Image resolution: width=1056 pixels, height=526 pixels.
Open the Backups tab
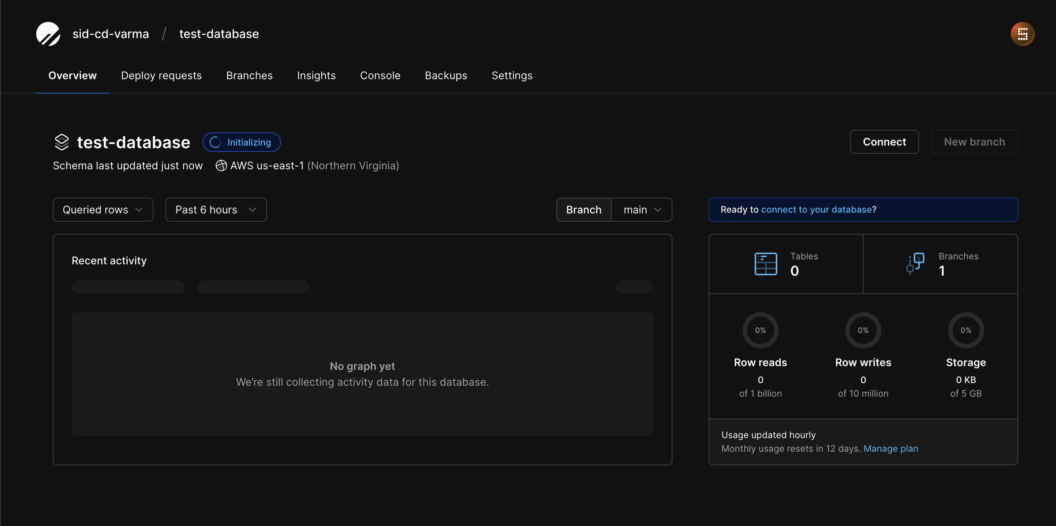(x=446, y=75)
